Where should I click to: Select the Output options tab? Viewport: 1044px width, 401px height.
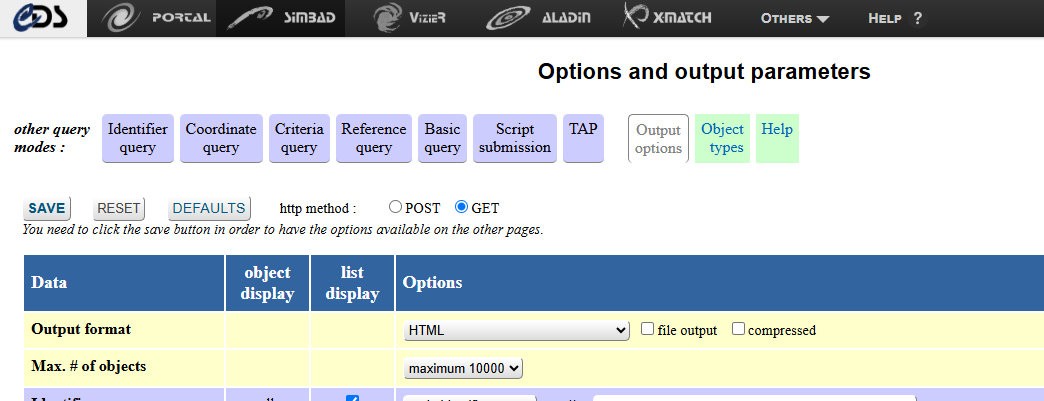pyautogui.click(x=658, y=139)
